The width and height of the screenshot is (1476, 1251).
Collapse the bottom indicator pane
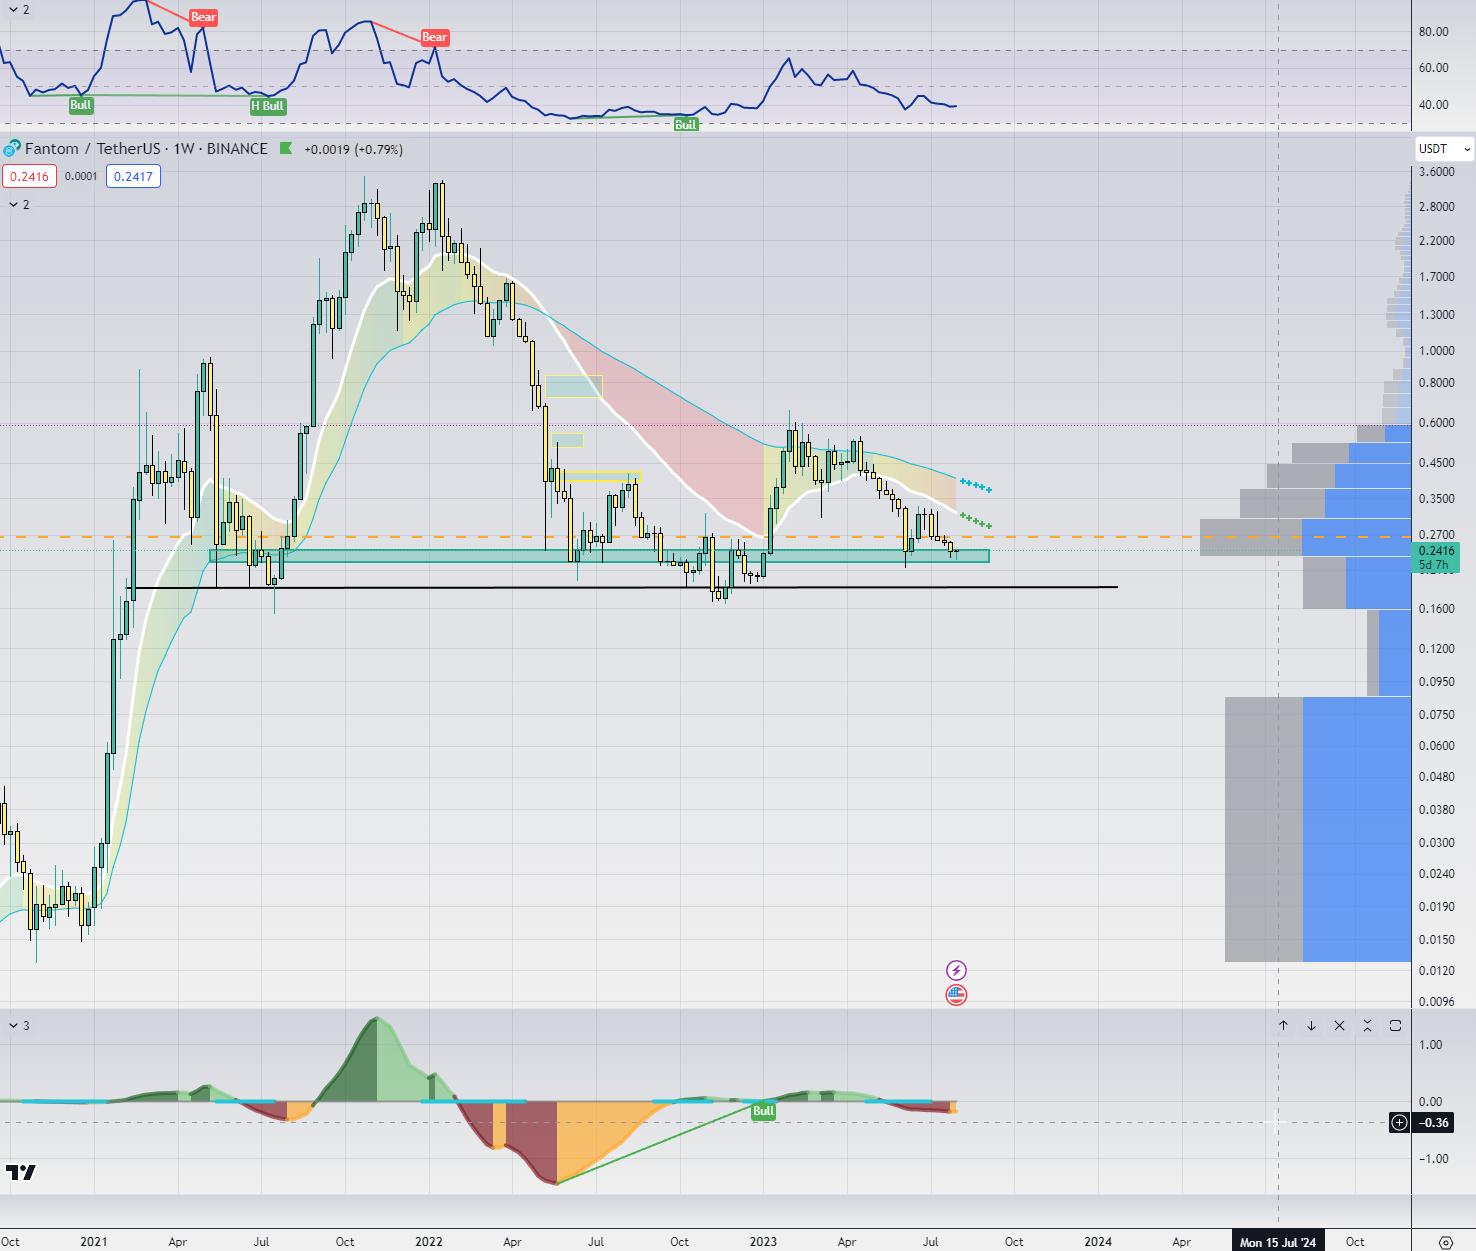pyautogui.click(x=1367, y=1026)
